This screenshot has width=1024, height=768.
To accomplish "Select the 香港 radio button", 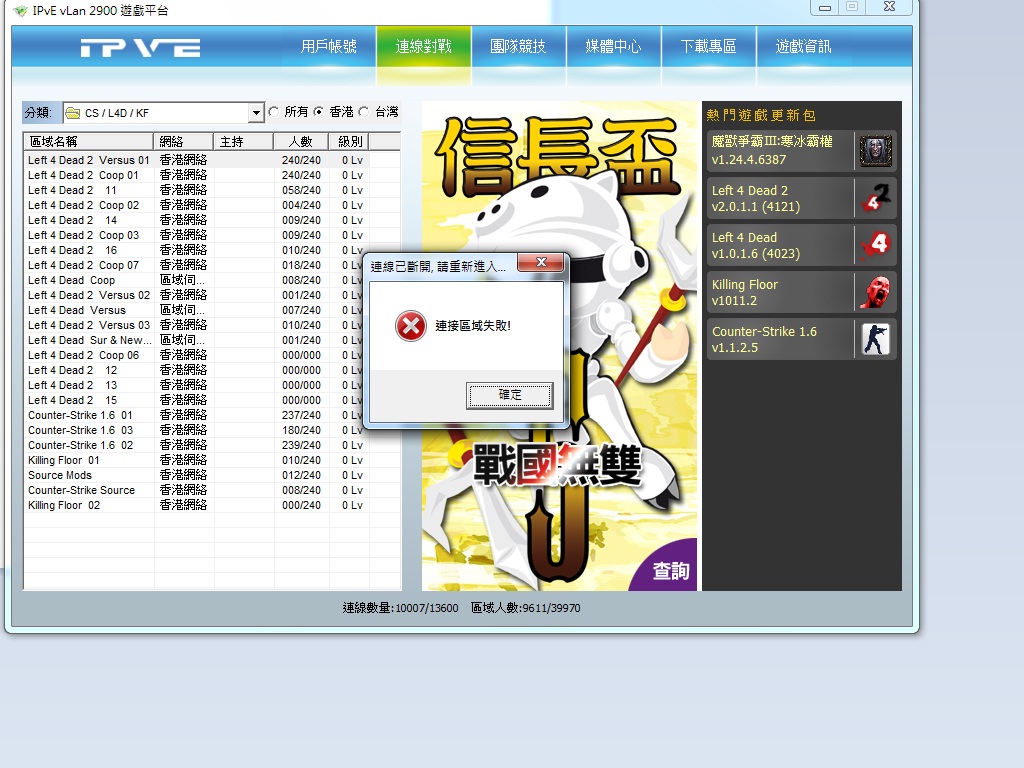I will (x=318, y=112).
